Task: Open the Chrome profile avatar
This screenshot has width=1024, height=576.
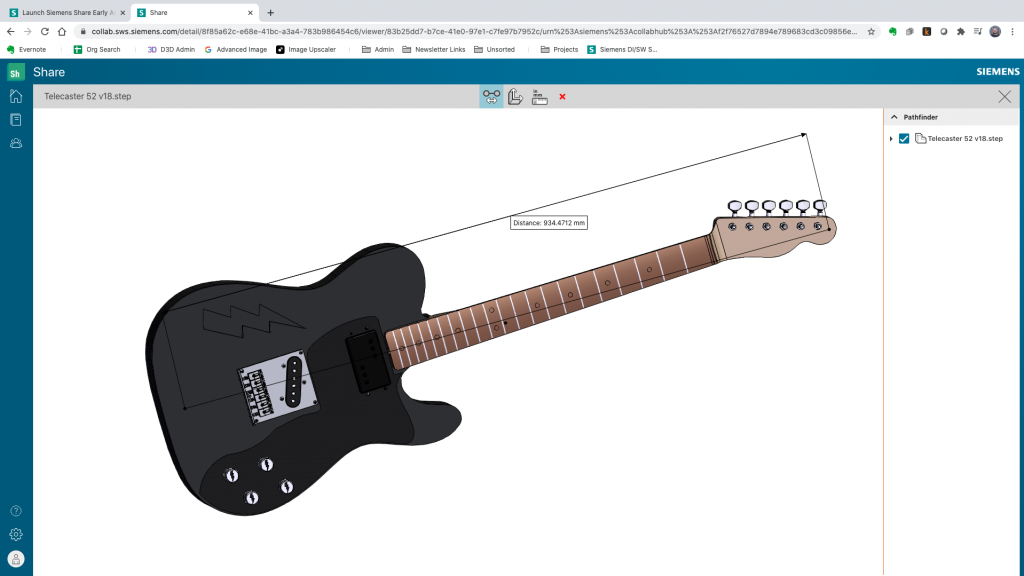Action: [995, 31]
